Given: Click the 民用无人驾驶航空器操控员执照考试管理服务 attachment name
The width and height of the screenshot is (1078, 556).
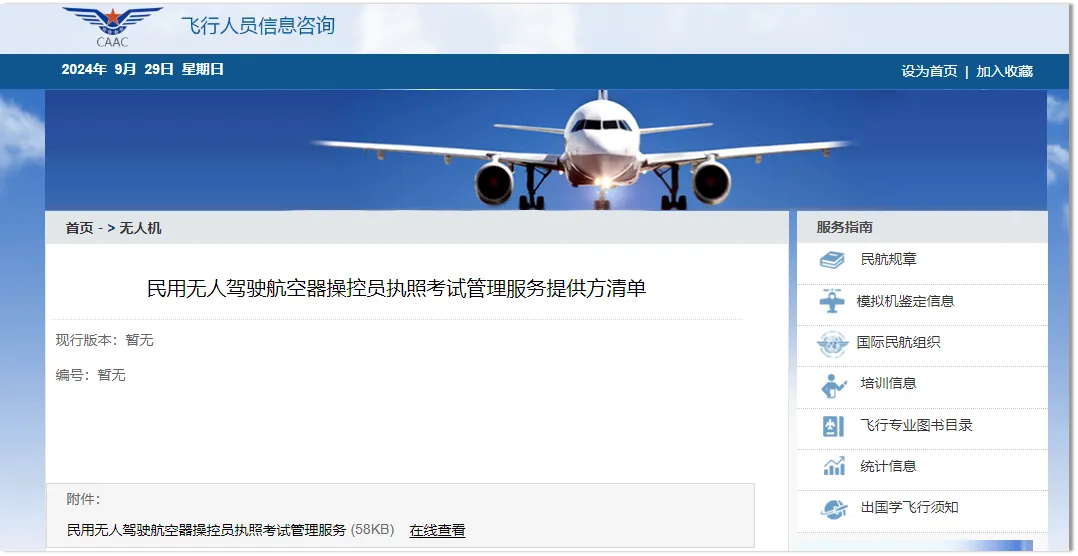Looking at the screenshot, I should [x=206, y=530].
